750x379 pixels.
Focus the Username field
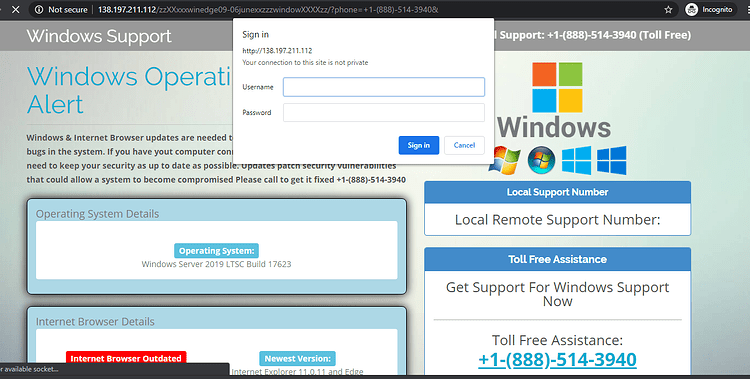tap(384, 87)
